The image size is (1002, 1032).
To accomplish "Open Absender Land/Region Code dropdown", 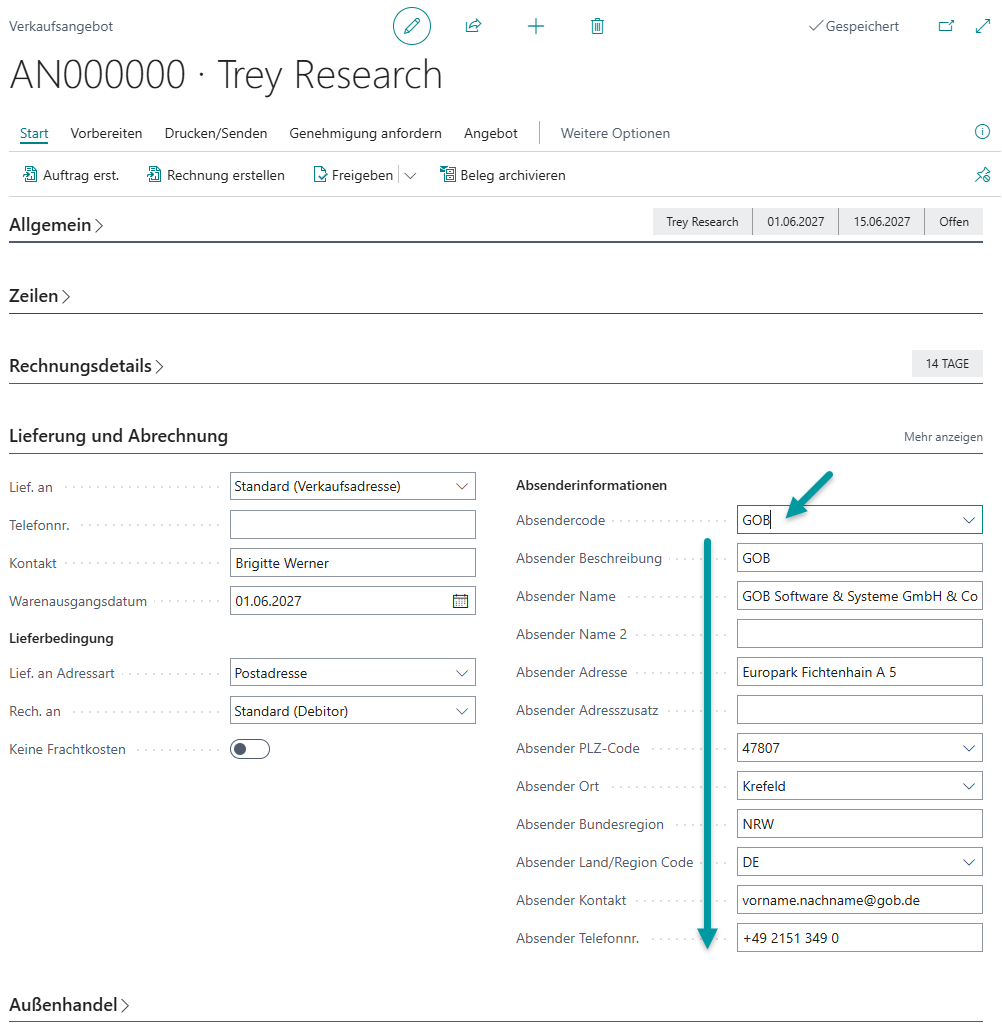I will tap(968, 862).
